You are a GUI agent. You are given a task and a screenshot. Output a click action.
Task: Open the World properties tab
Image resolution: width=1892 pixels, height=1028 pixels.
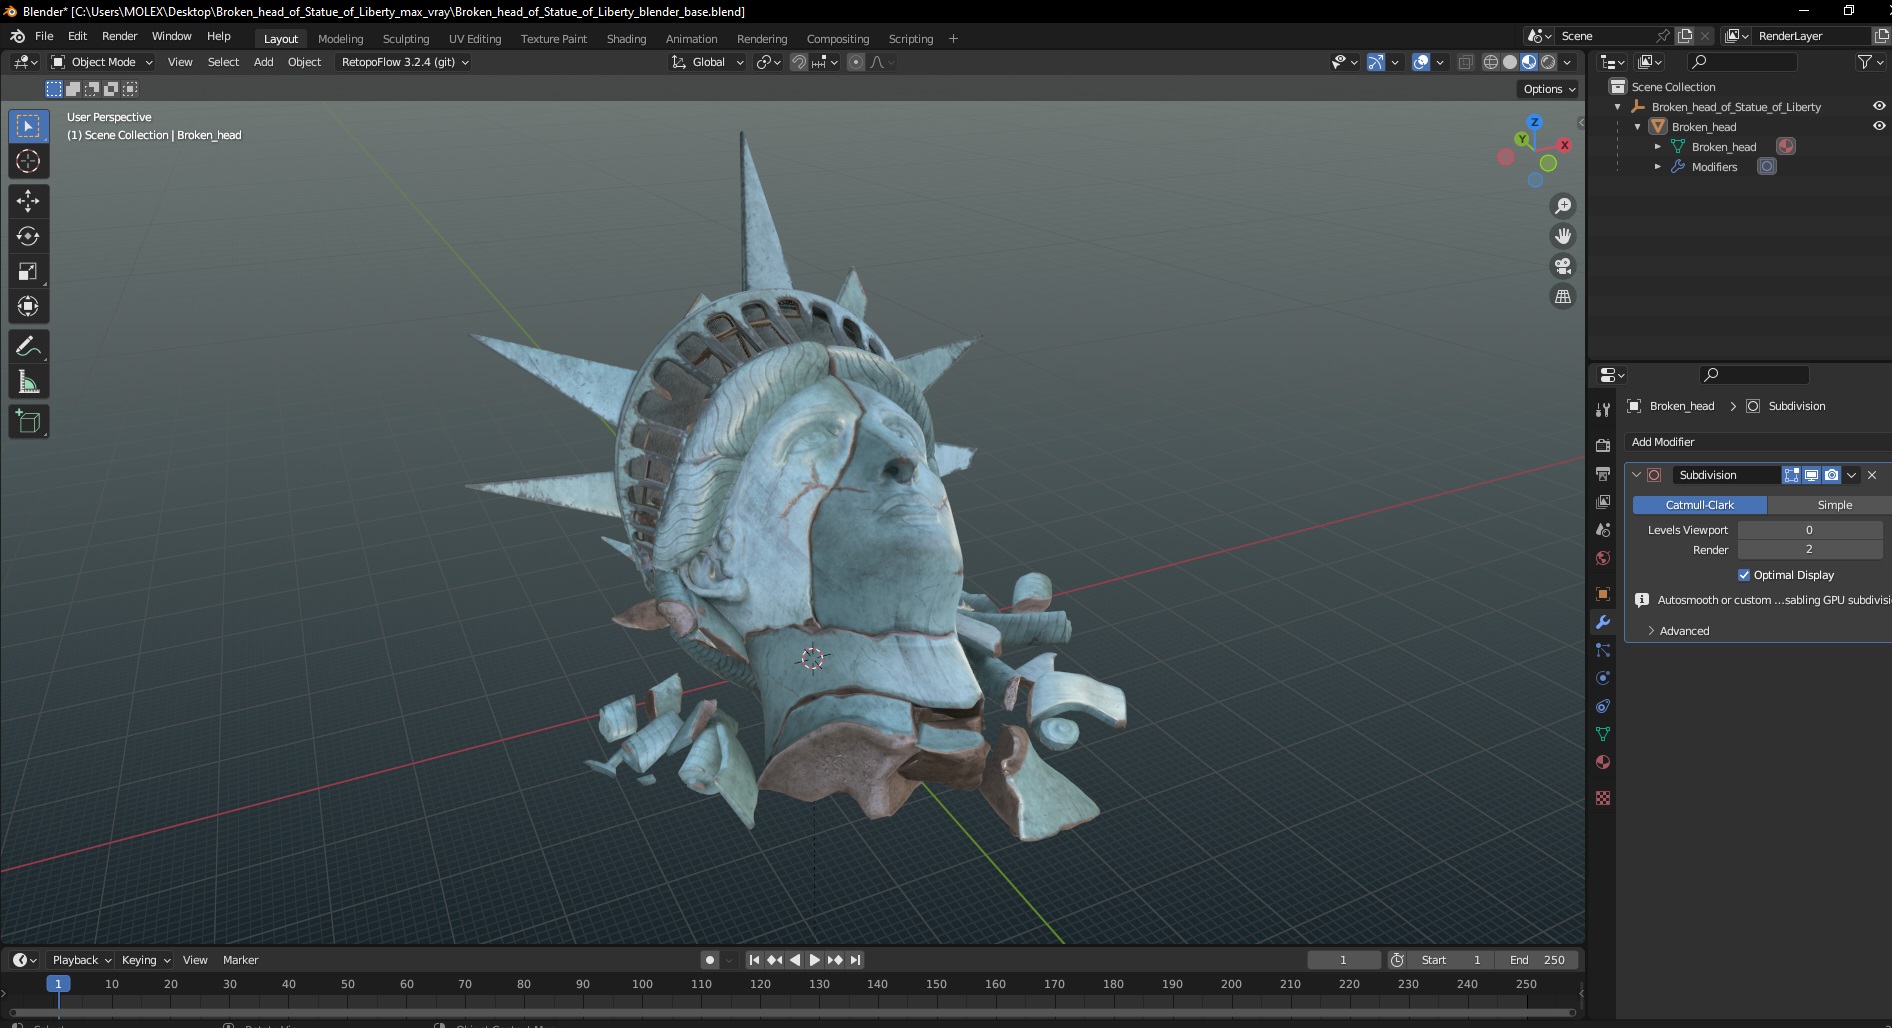pos(1603,557)
